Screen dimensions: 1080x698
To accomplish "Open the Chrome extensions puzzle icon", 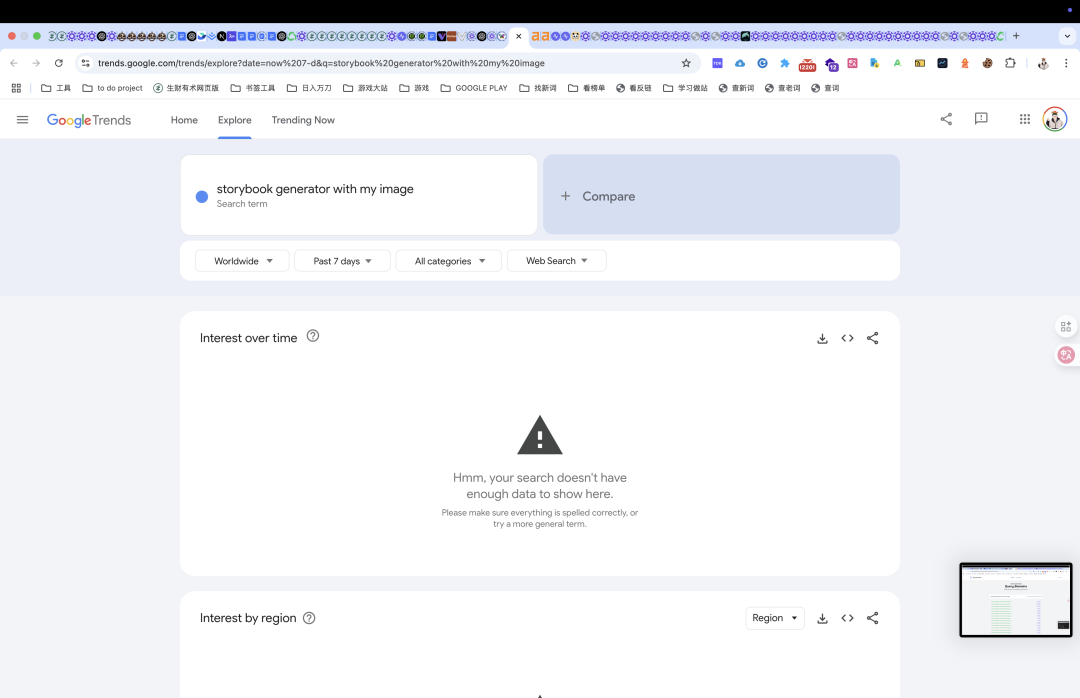I will click(1010, 63).
